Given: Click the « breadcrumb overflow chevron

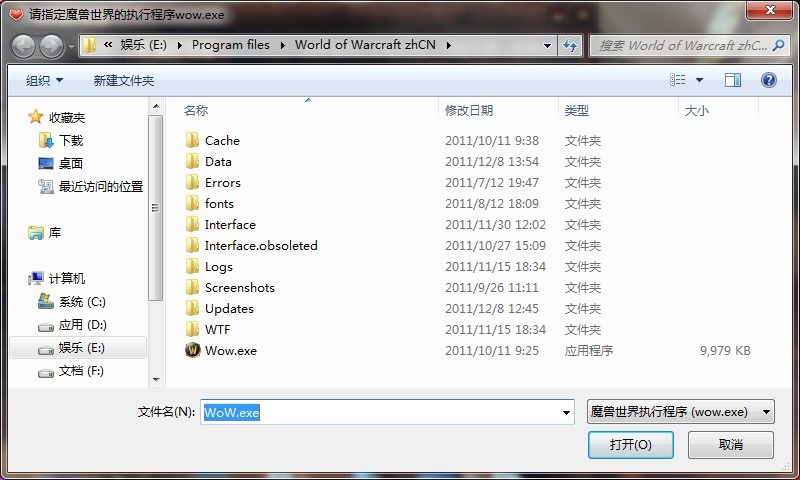Looking at the screenshot, I should (108, 45).
